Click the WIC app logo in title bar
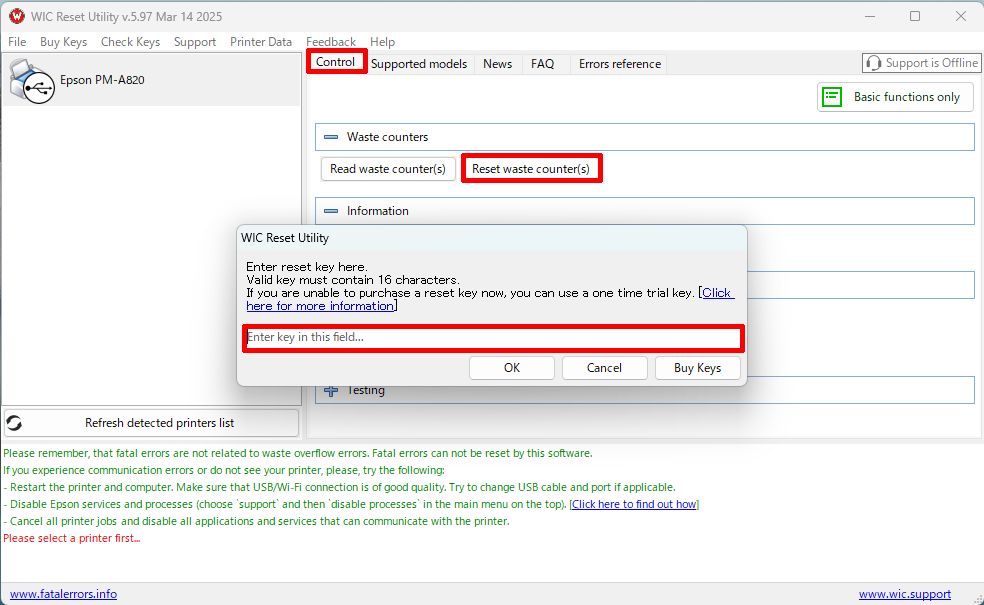This screenshot has height=605, width=984. [x=16, y=16]
